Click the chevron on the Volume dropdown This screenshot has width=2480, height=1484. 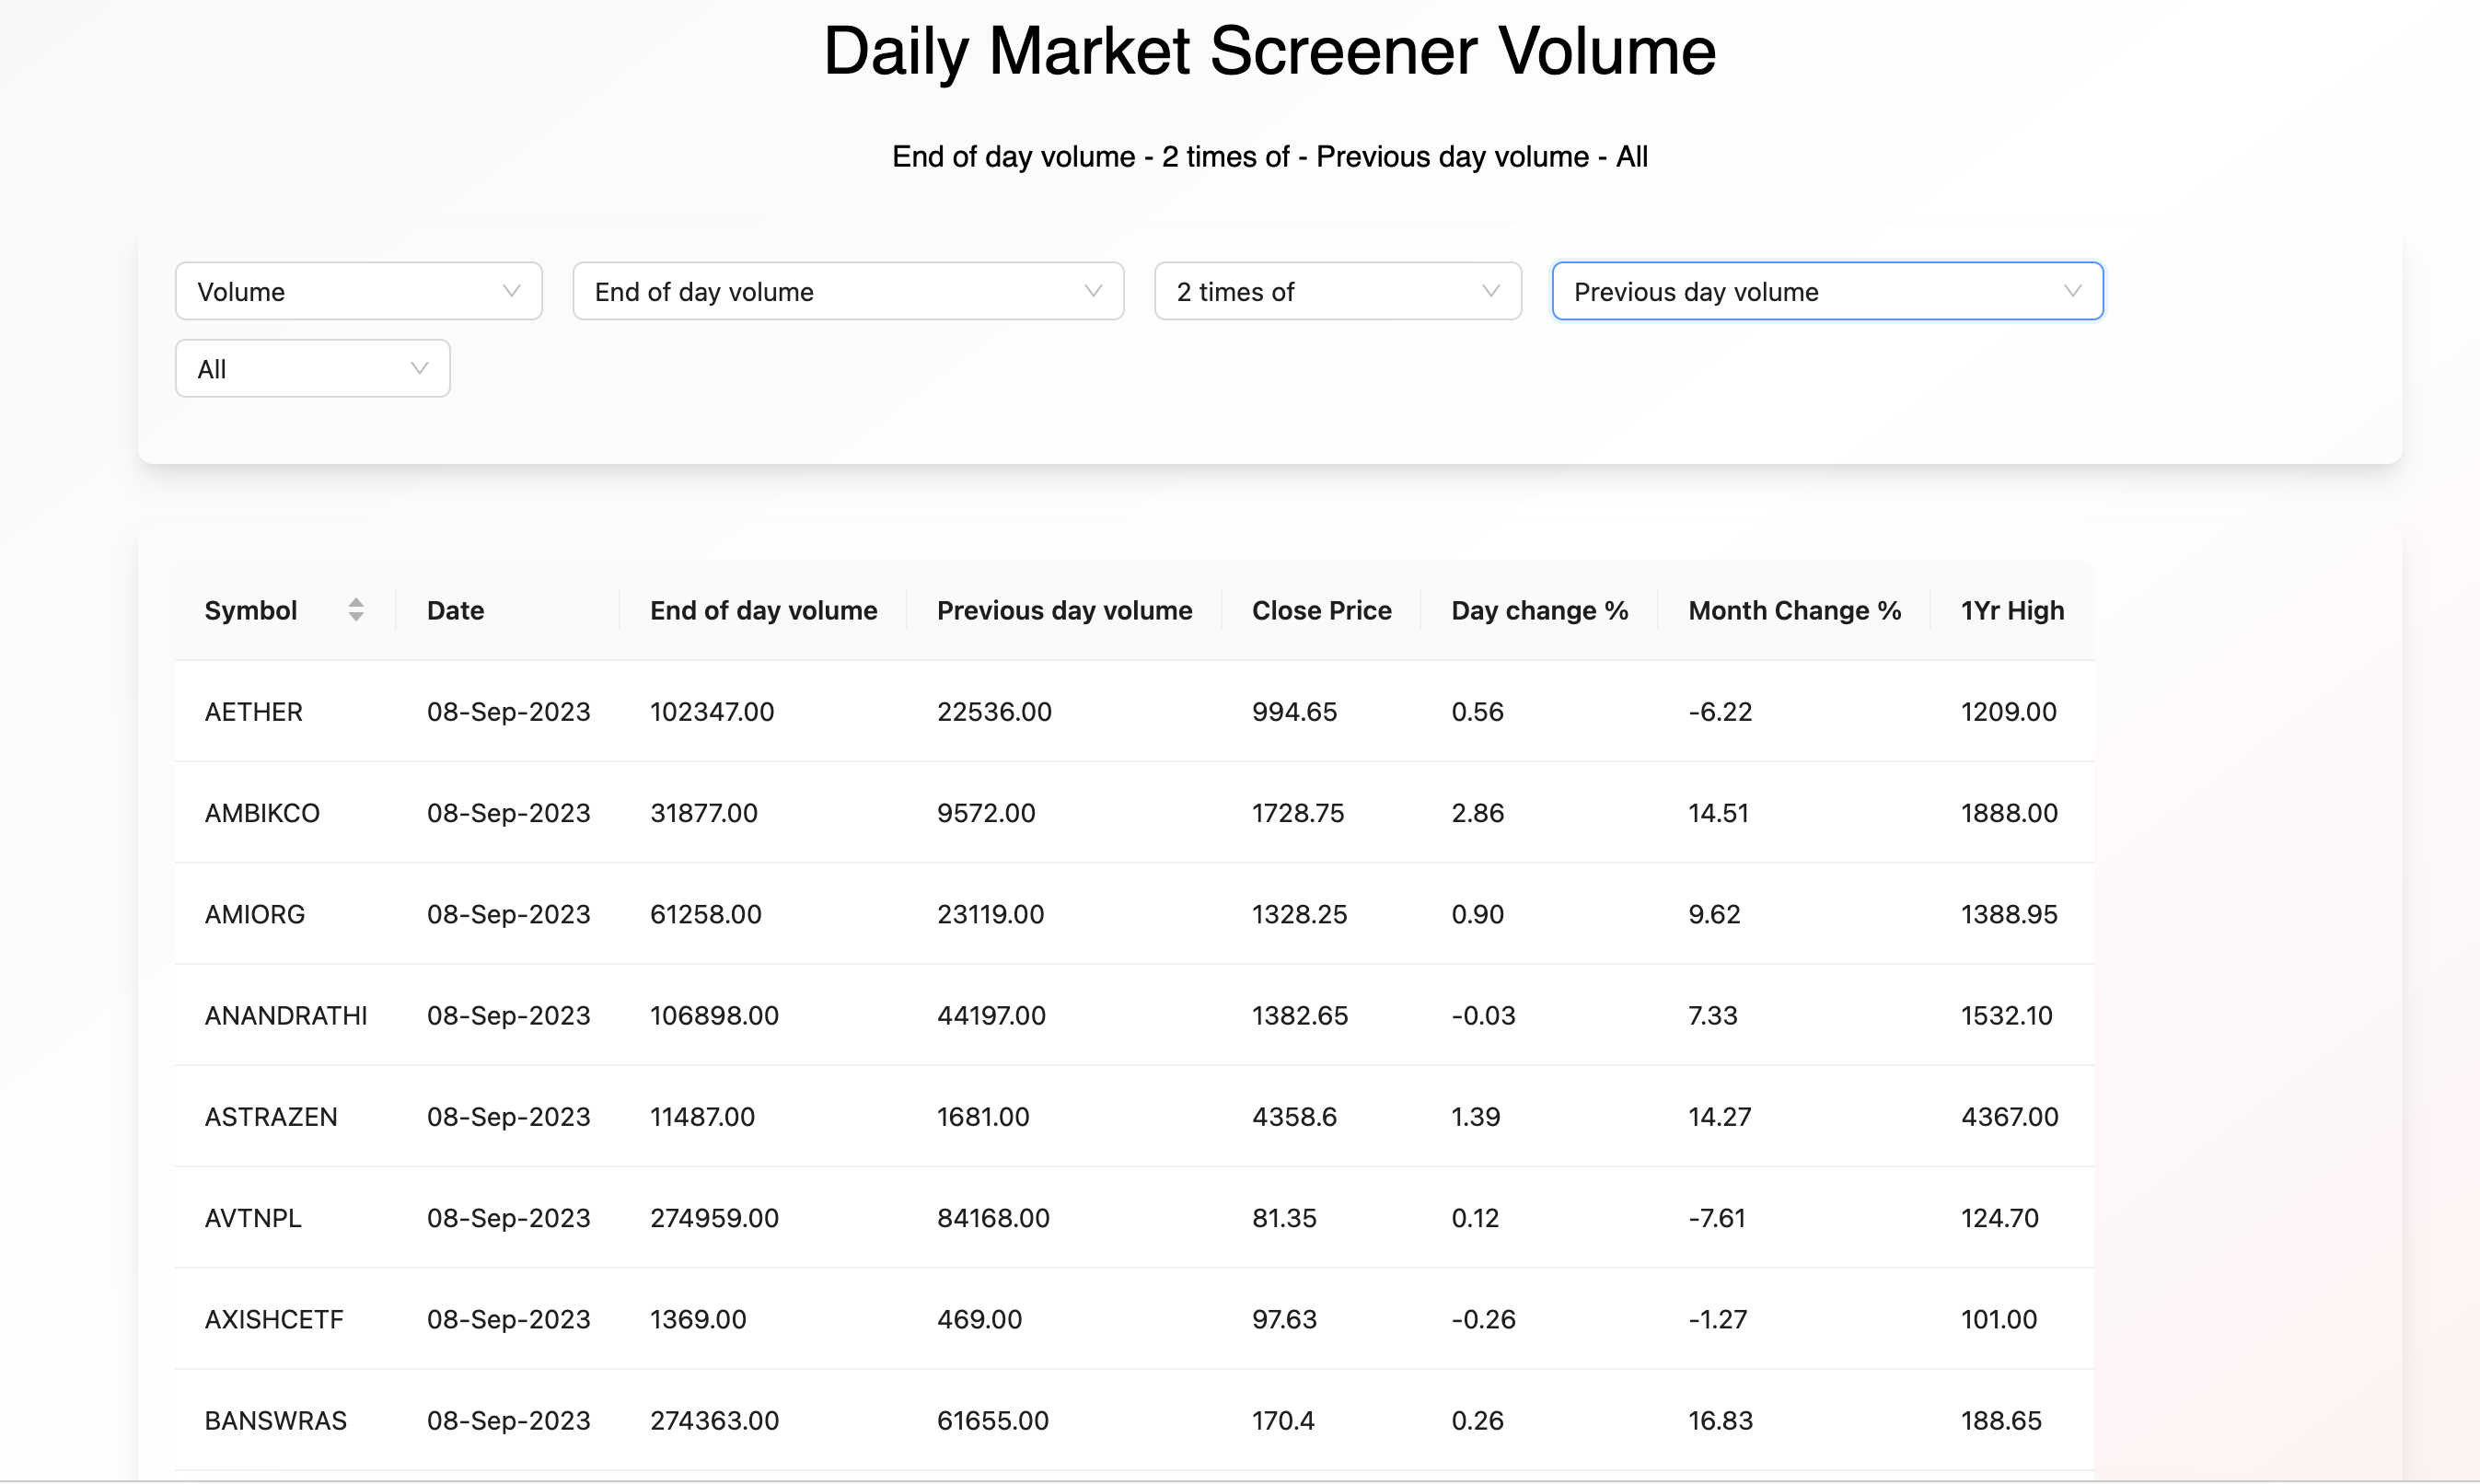[512, 291]
